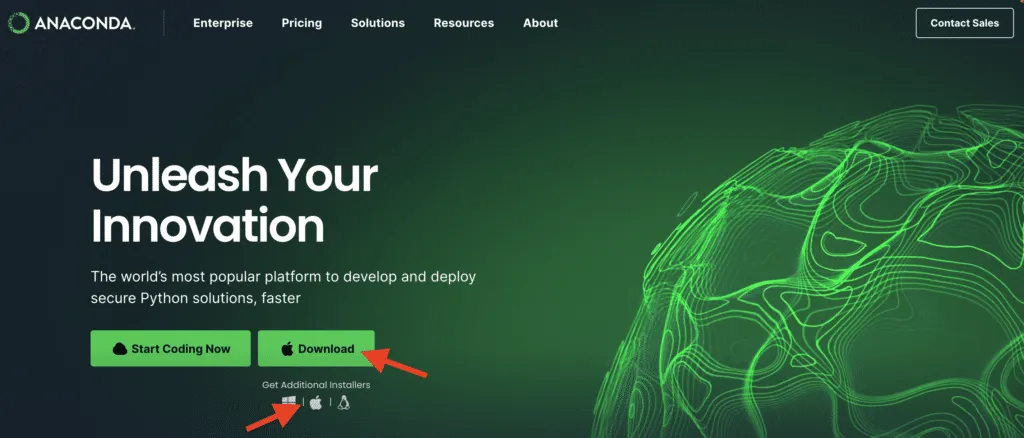
Task: Open the Enterprise menu
Action: click(223, 23)
